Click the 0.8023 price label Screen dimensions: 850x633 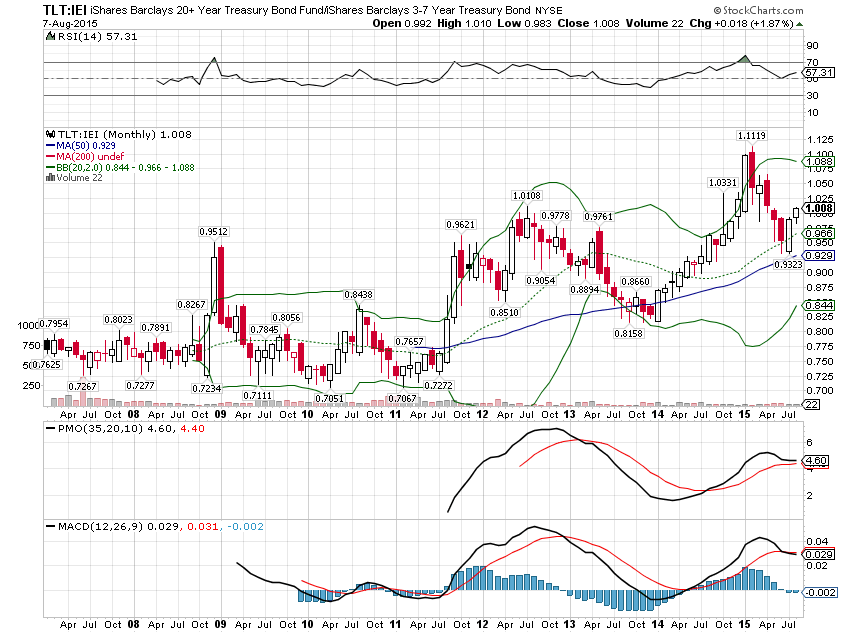[x=118, y=320]
